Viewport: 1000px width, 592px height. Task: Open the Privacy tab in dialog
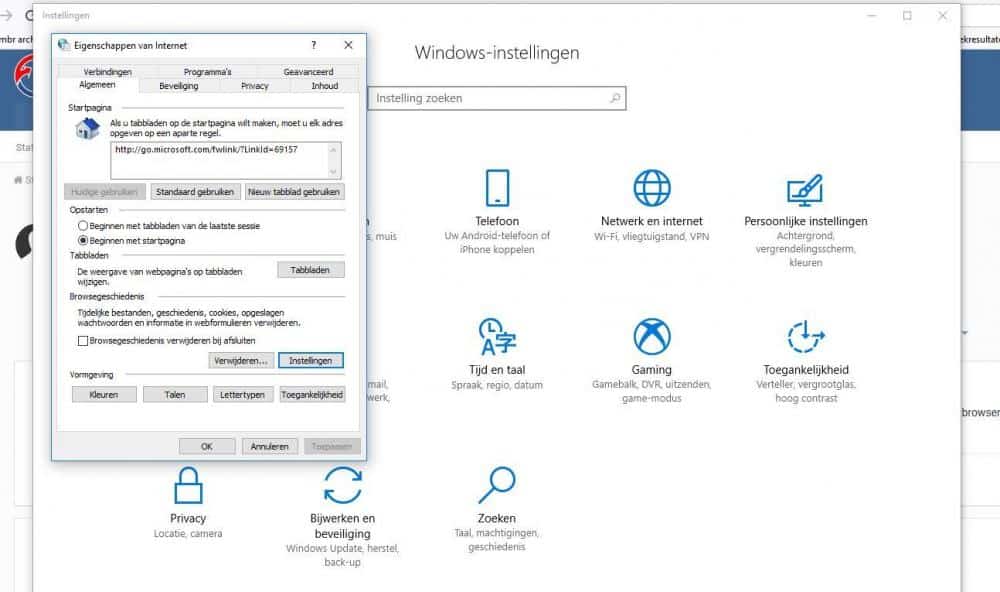[254, 86]
